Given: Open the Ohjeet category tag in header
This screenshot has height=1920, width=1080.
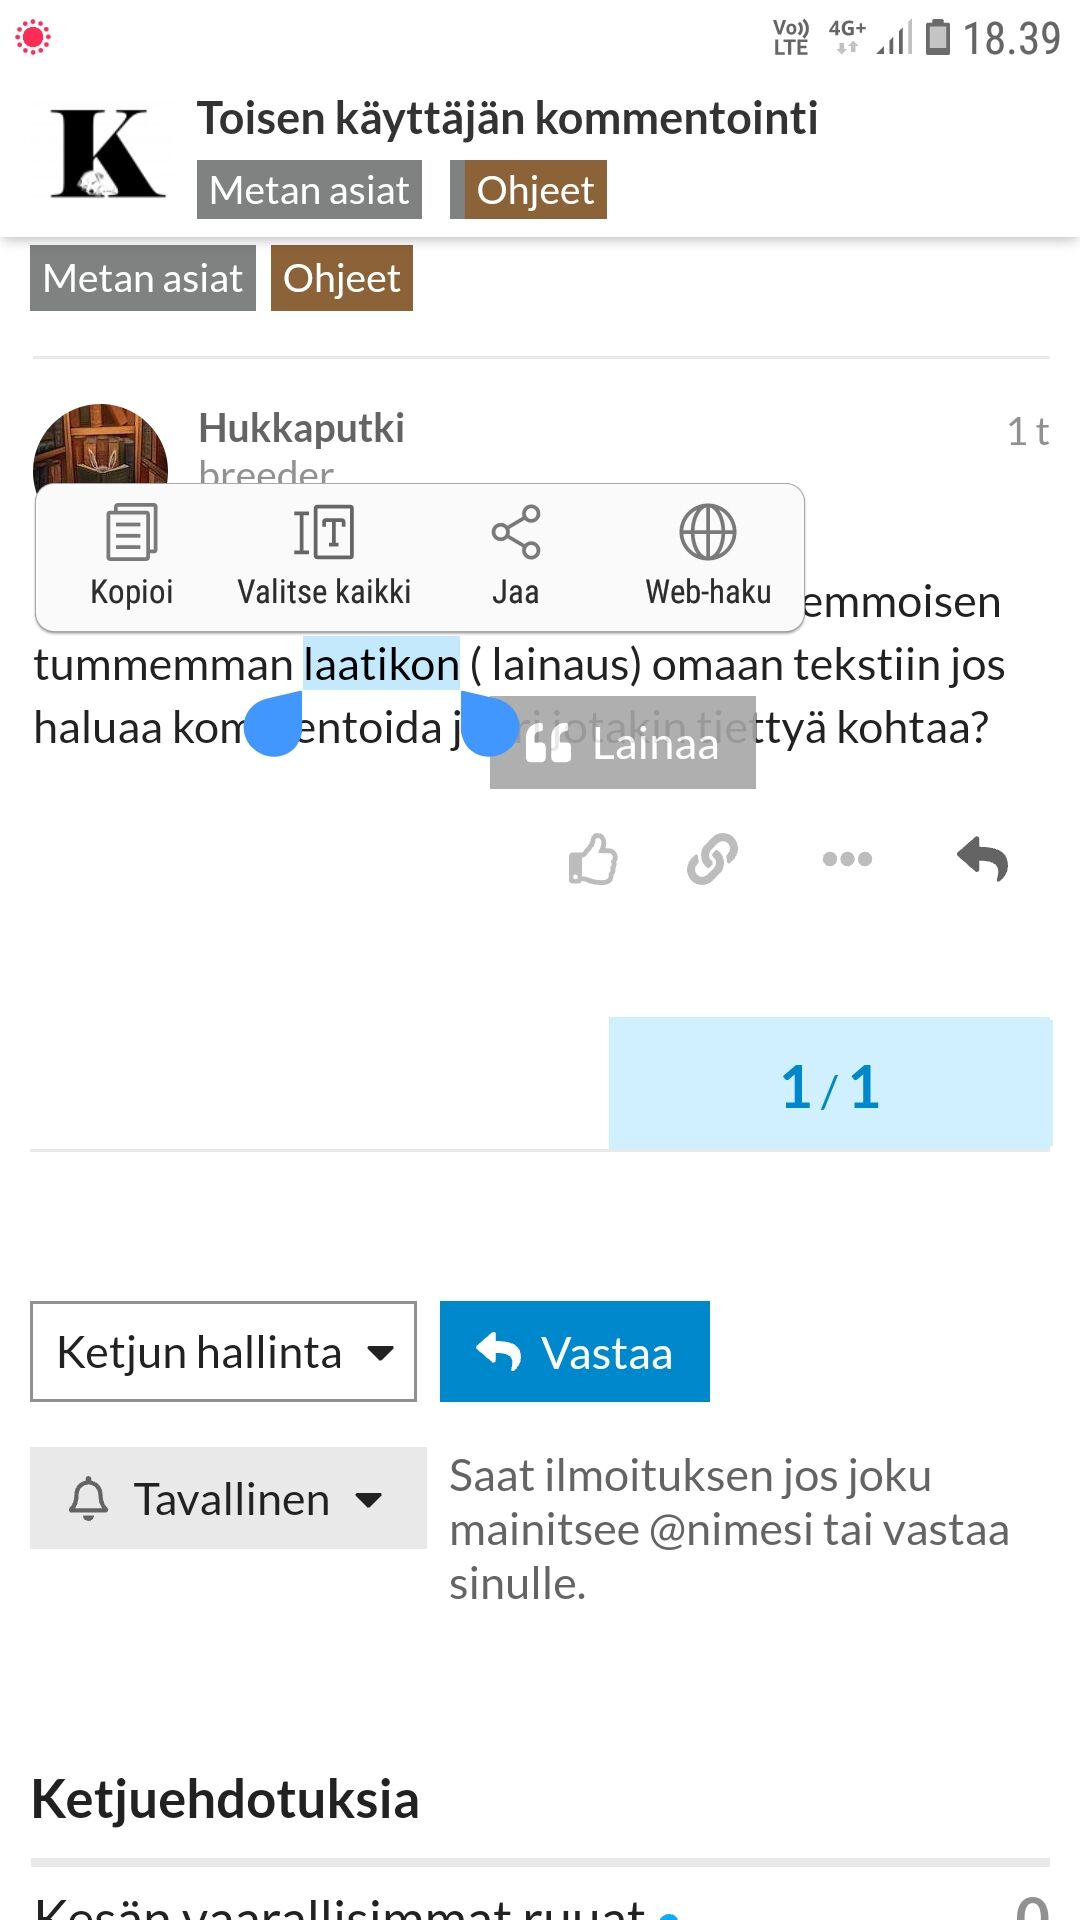Looking at the screenshot, I should point(534,190).
